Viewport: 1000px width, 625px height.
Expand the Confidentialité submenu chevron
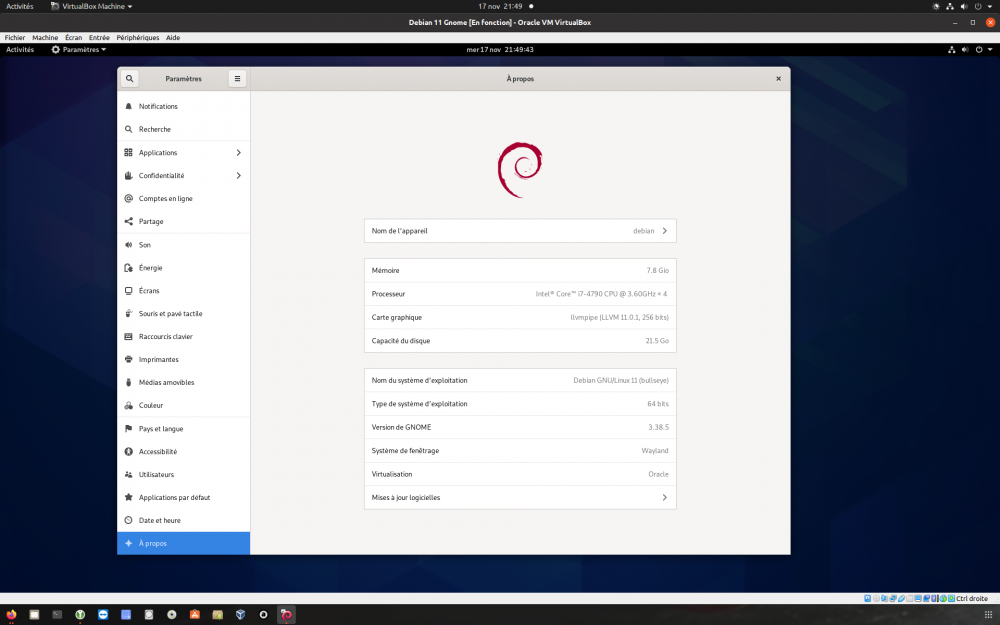click(x=238, y=176)
